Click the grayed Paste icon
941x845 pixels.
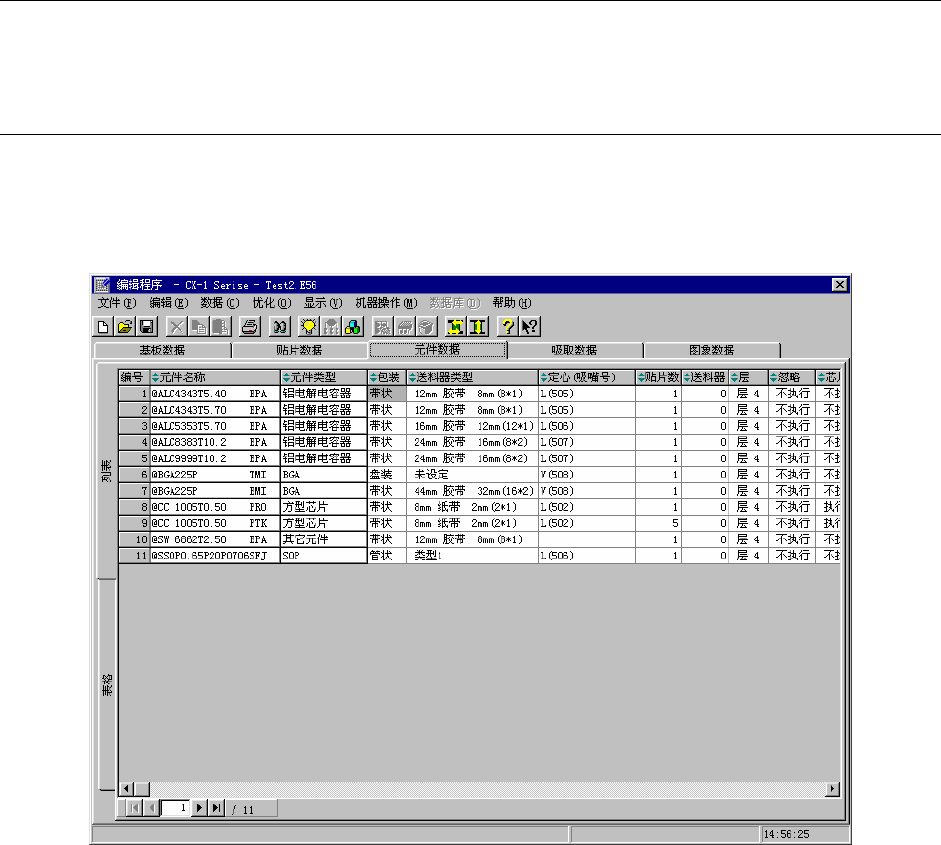pos(220,327)
